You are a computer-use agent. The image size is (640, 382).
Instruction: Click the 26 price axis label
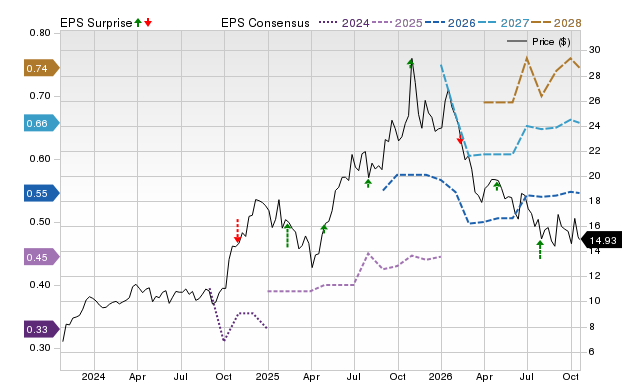(x=594, y=100)
